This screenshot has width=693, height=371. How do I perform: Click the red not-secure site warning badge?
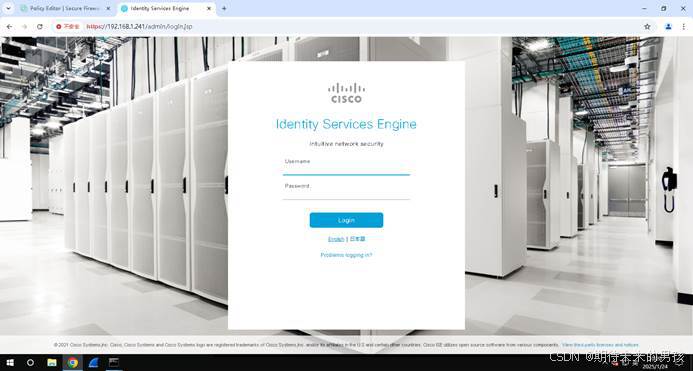pyautogui.click(x=68, y=27)
